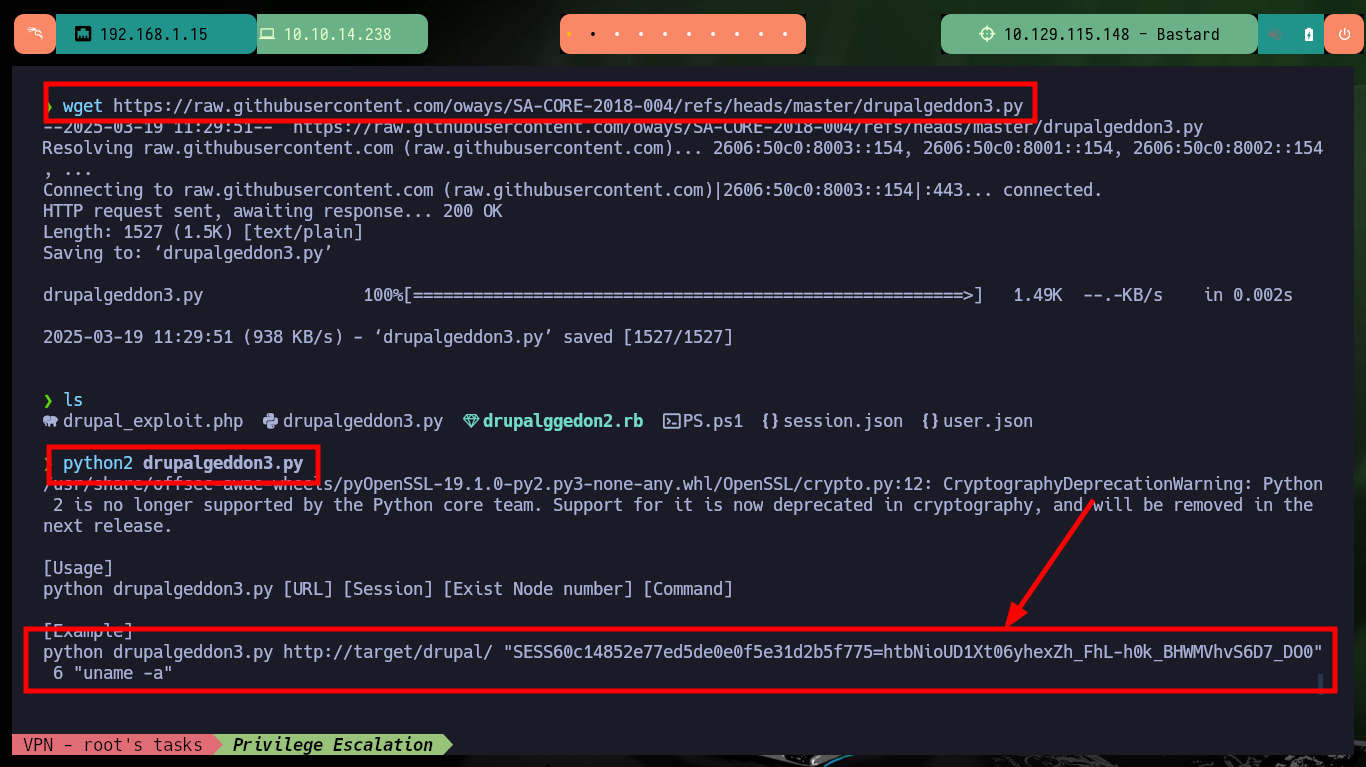The width and height of the screenshot is (1366, 767).
Task: Click the [Usage] heading
Action: click(x=78, y=568)
